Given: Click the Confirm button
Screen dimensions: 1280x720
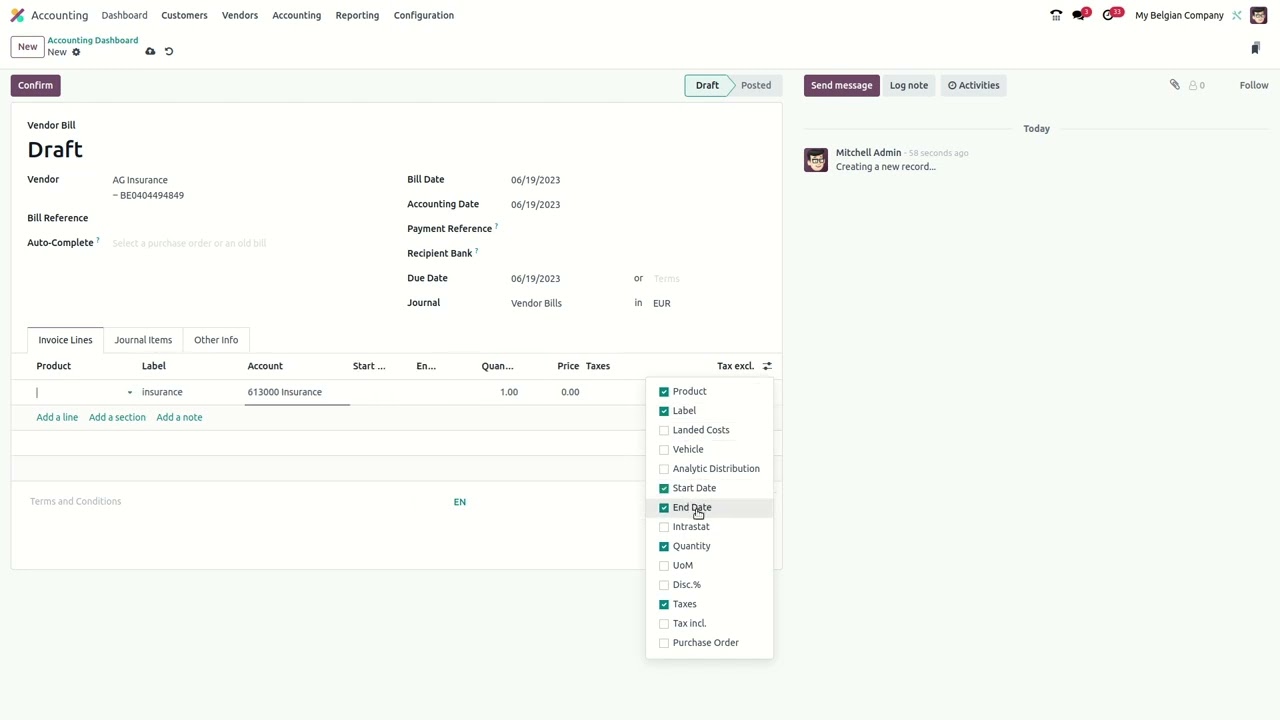Looking at the screenshot, I should click(x=35, y=85).
